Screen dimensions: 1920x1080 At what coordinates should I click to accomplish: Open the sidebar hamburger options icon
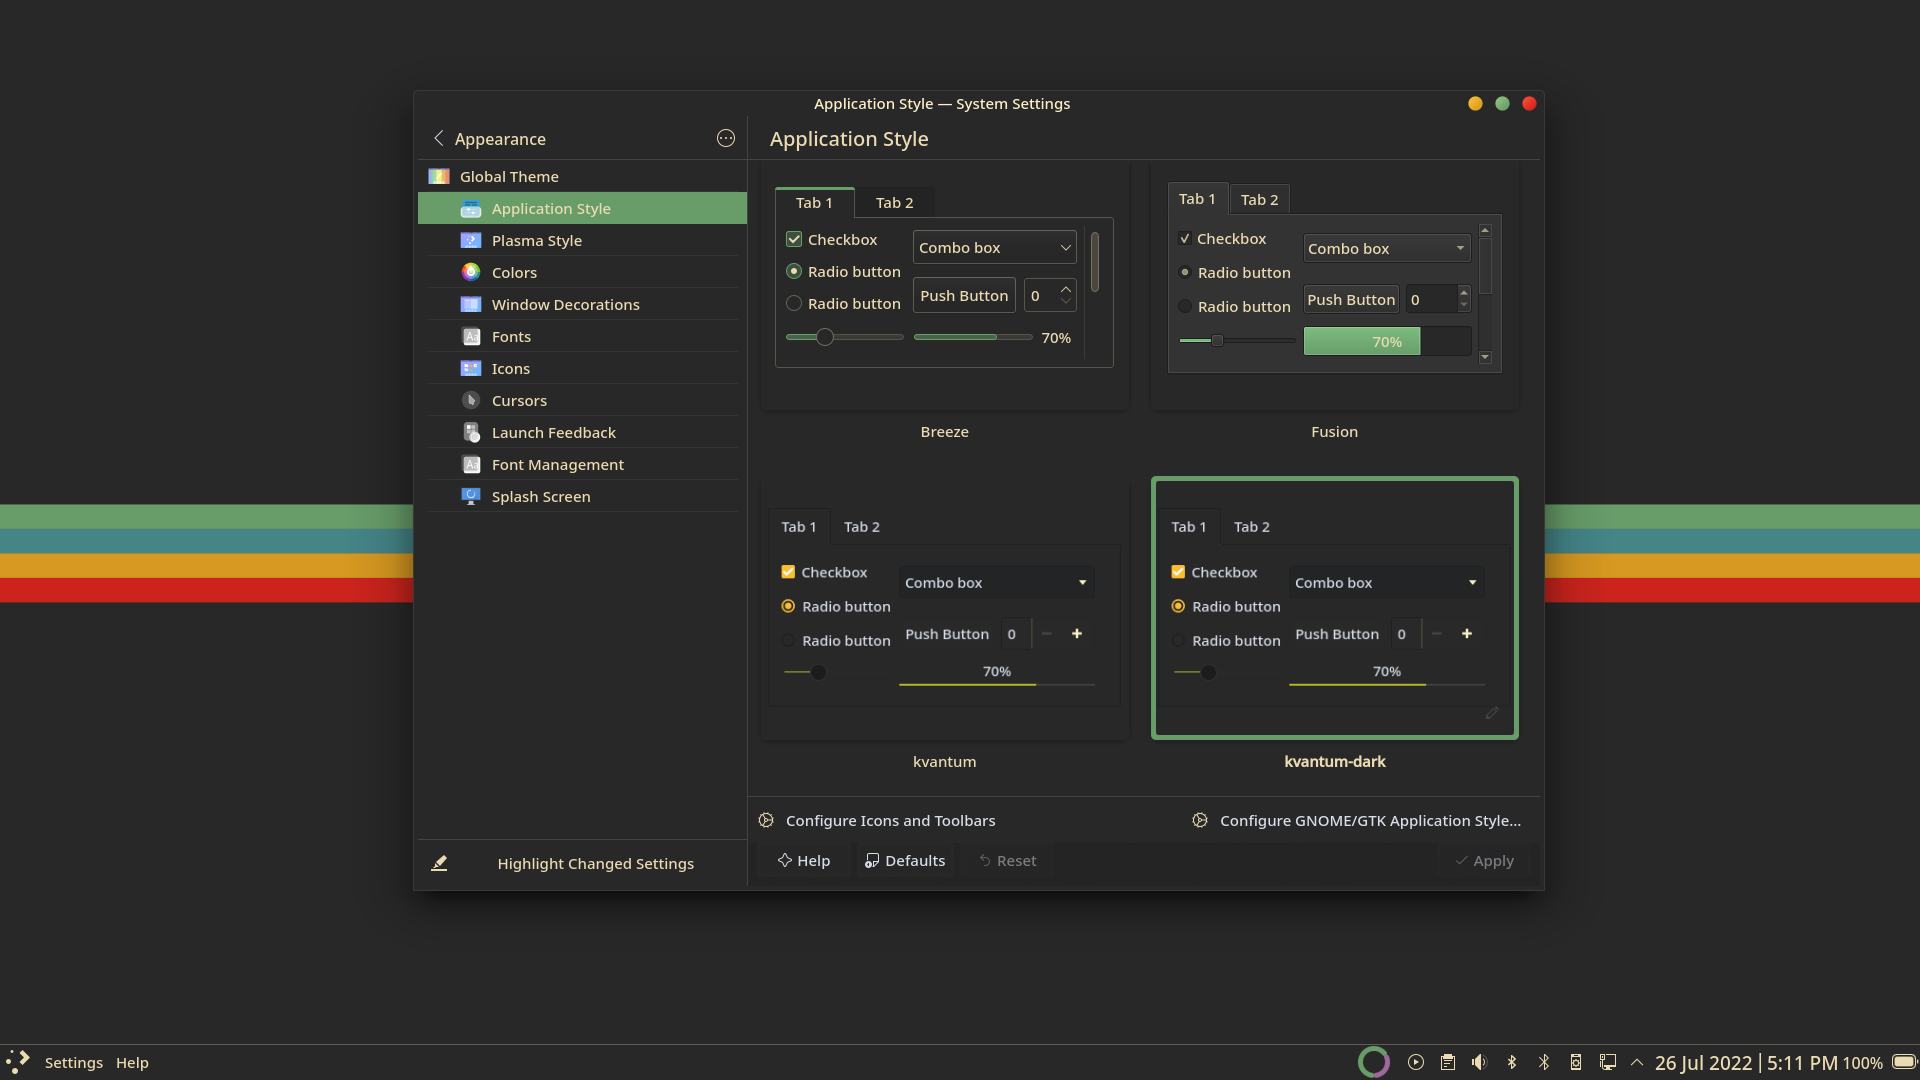click(x=726, y=138)
